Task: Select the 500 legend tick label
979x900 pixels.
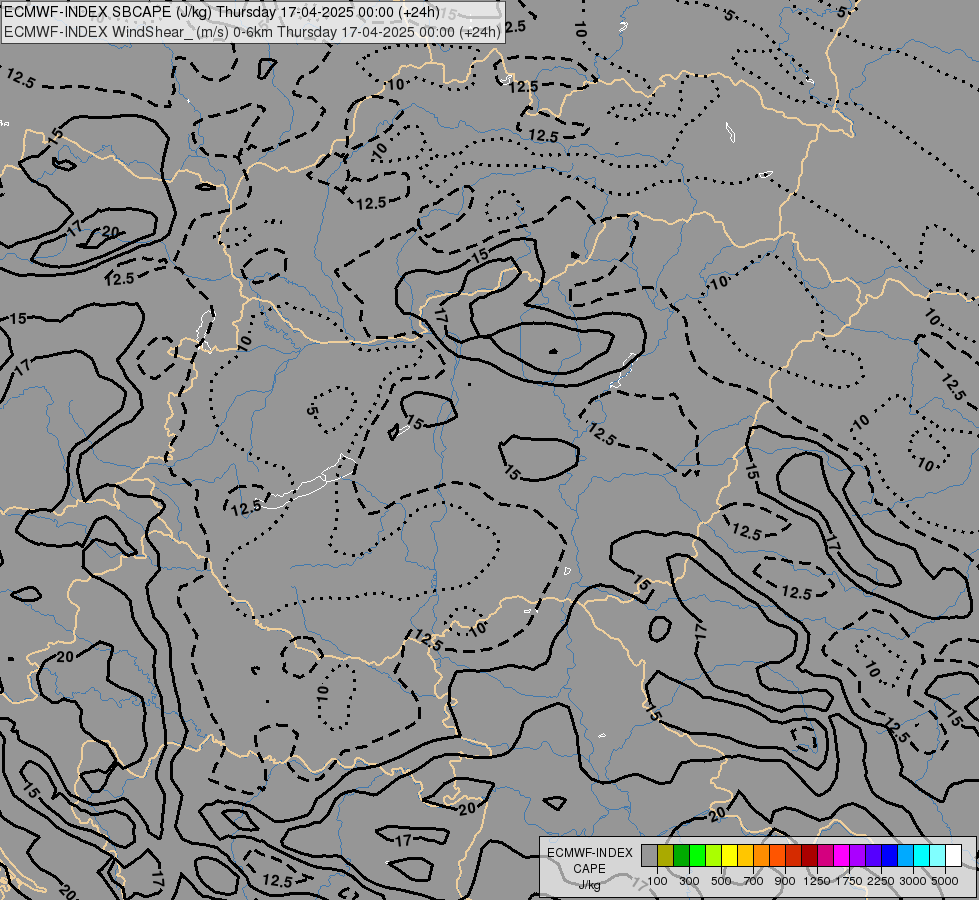Action: [721, 881]
